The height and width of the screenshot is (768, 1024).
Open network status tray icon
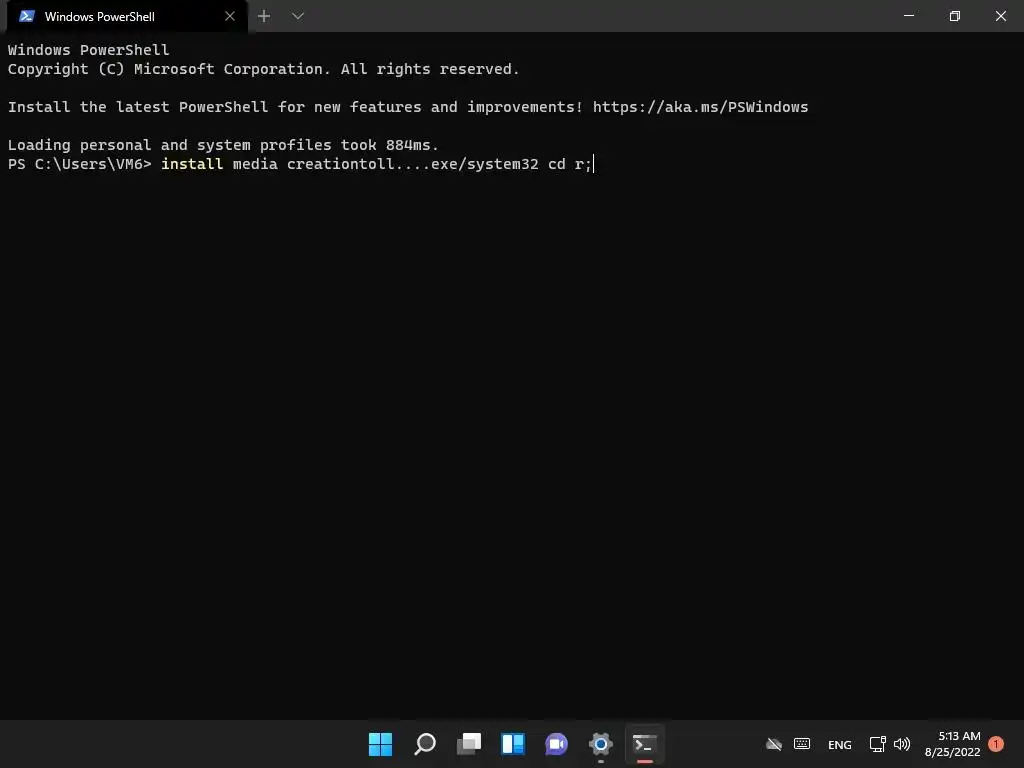(x=878, y=744)
